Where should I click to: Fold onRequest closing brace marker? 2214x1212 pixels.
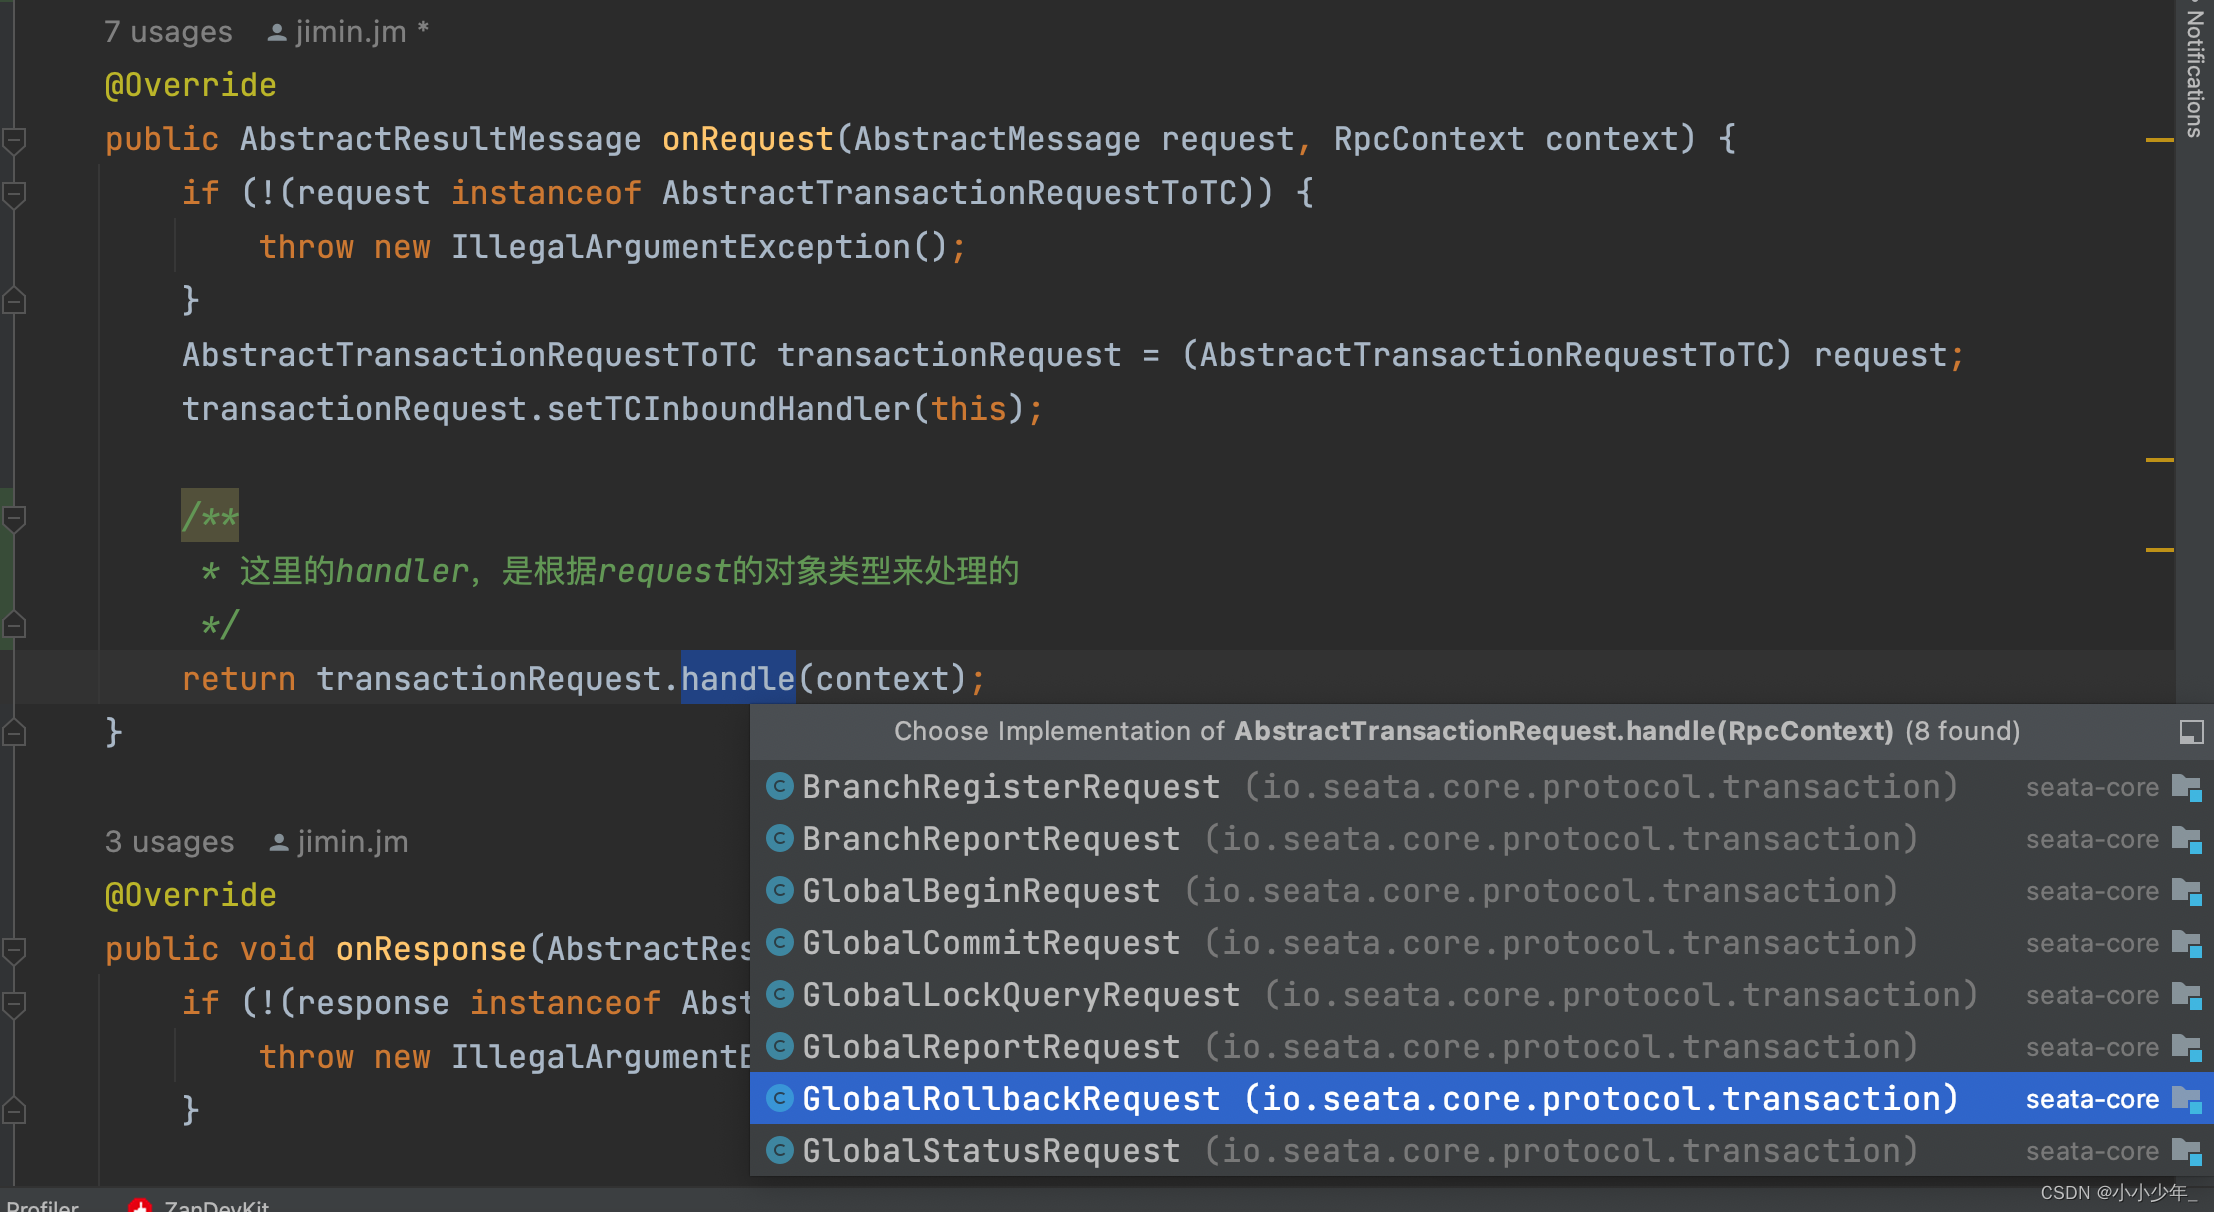tap(14, 733)
